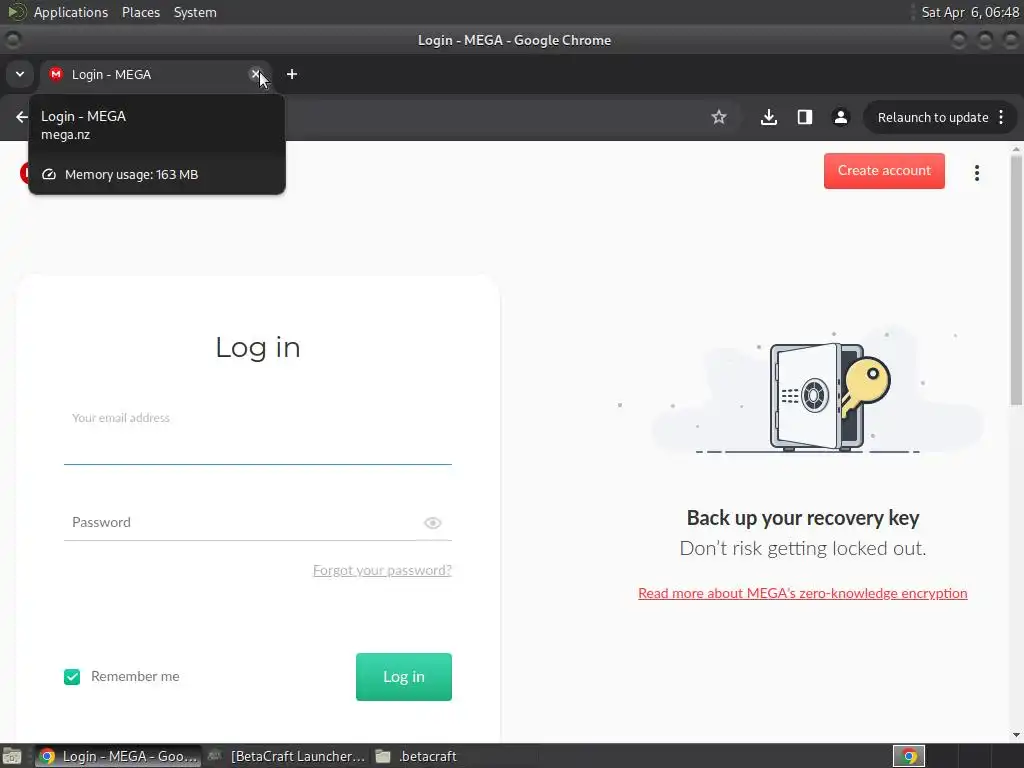This screenshot has height=768, width=1024.
Task: Click the show desktop icon in taskbar
Action: 12,756
